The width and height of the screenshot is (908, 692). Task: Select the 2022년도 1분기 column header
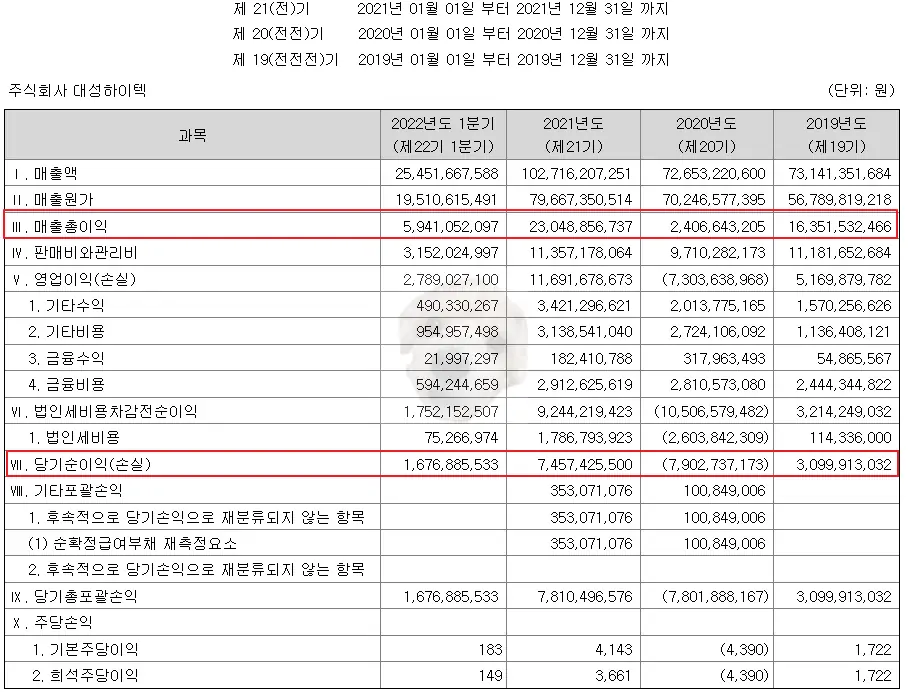[x=443, y=135]
